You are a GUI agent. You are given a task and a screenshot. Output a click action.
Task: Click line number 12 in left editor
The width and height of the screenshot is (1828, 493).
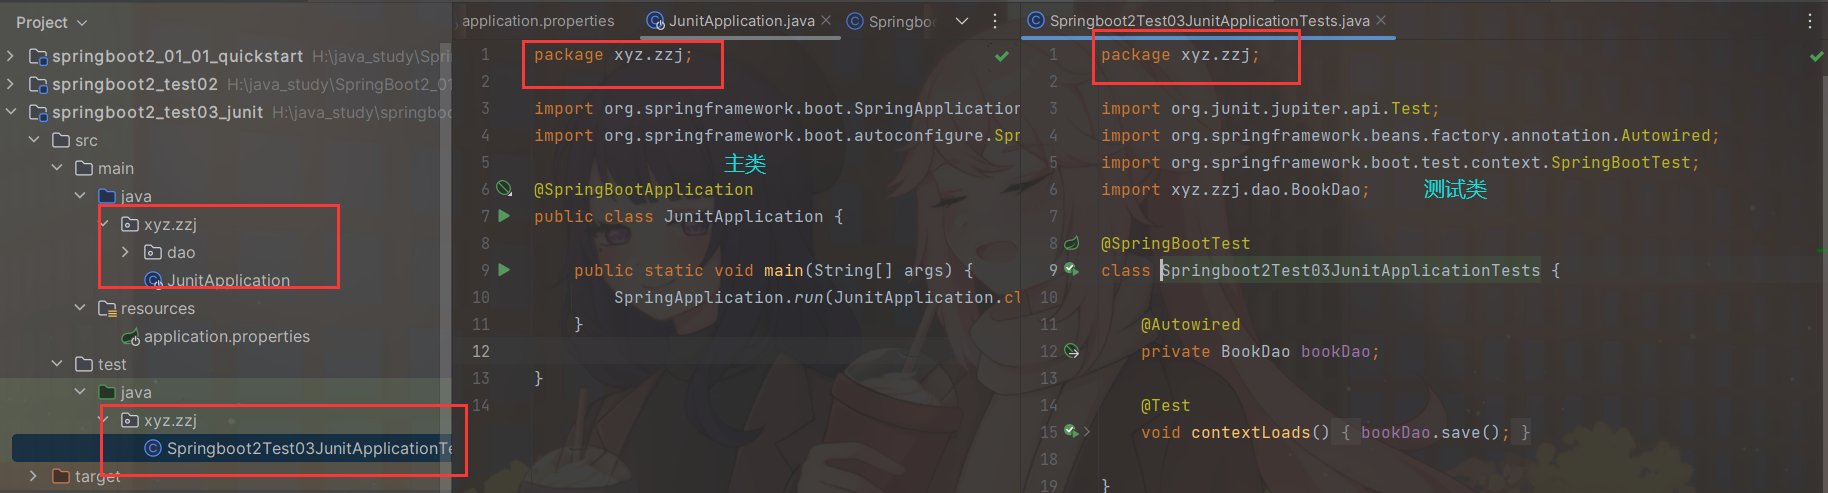pos(481,351)
